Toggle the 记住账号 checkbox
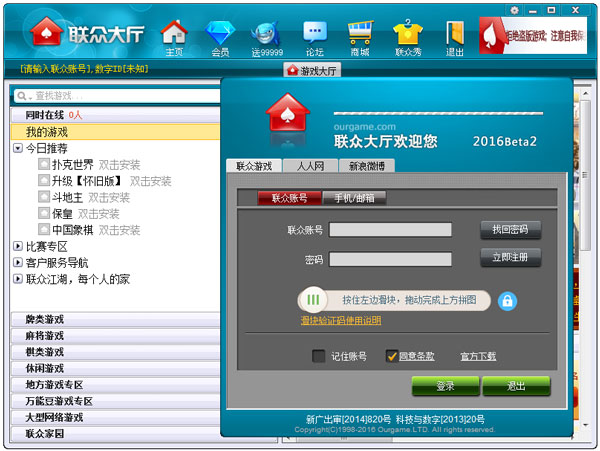Viewport: 600px width, 451px height. [x=318, y=356]
